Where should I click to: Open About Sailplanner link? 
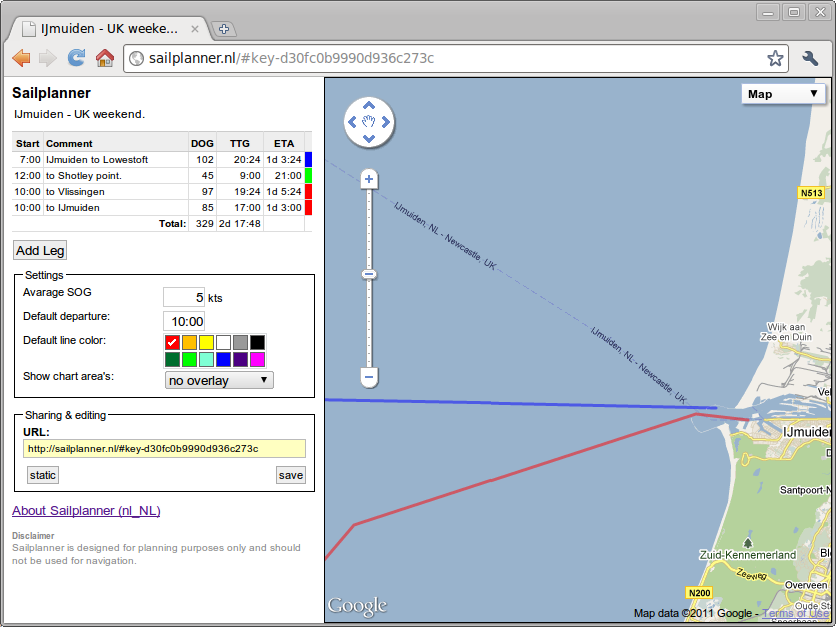pos(86,511)
